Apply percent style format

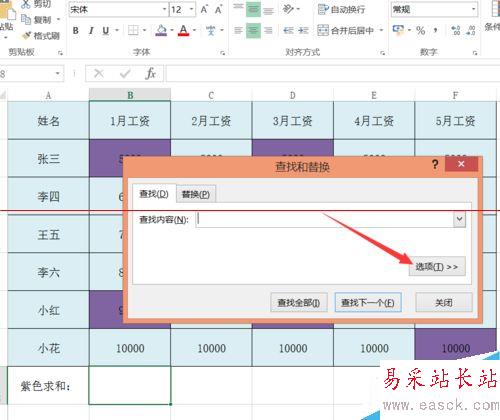coord(421,31)
